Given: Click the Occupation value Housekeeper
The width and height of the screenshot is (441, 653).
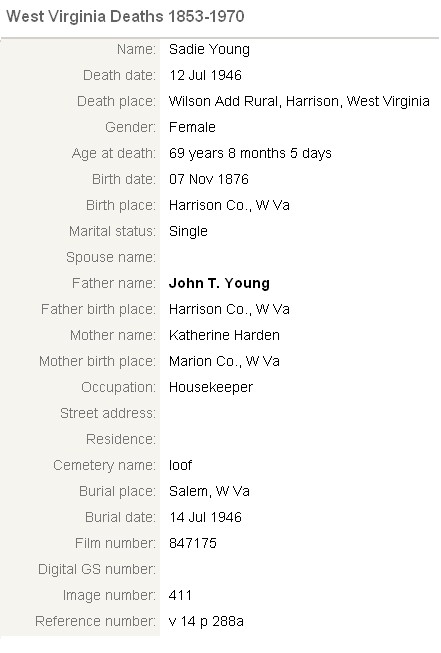Looking at the screenshot, I should click(x=211, y=387).
